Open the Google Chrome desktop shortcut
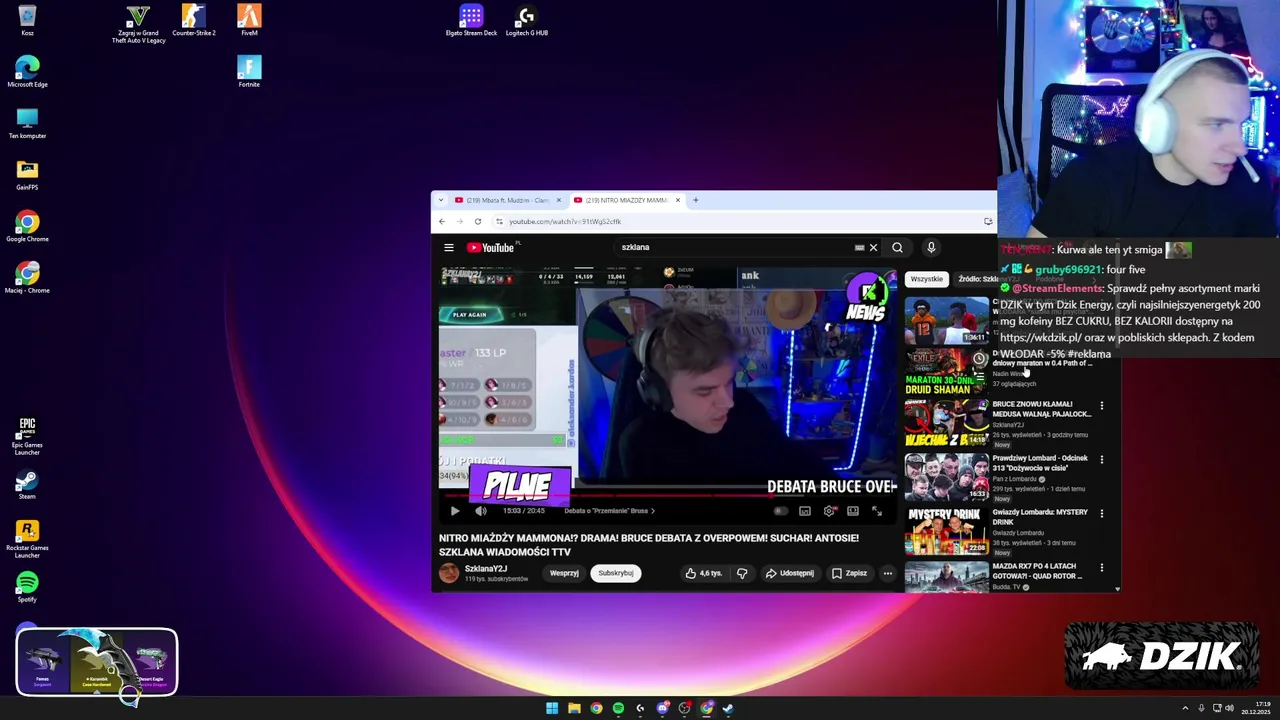The image size is (1280, 720). pyautogui.click(x=27, y=226)
